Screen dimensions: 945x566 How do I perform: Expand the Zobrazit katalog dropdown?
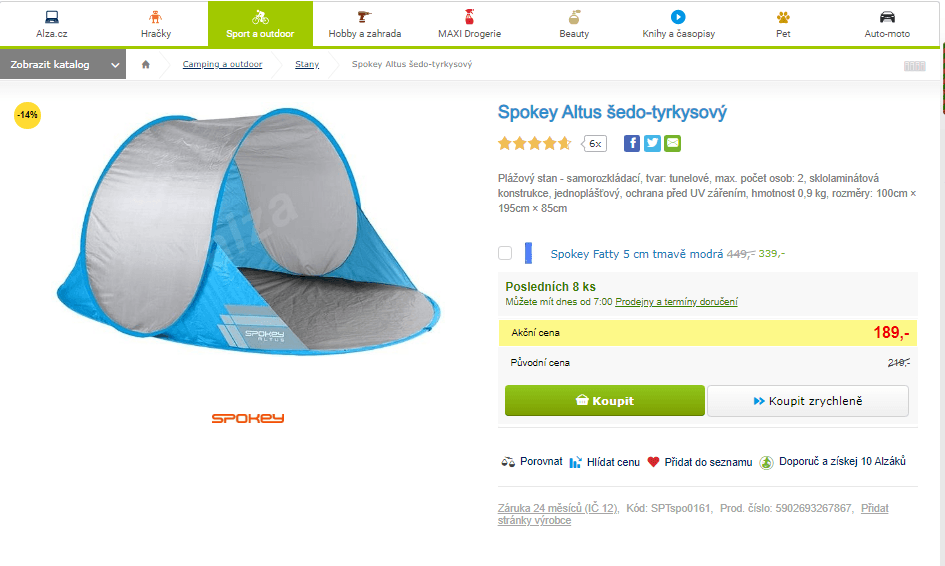tap(63, 64)
